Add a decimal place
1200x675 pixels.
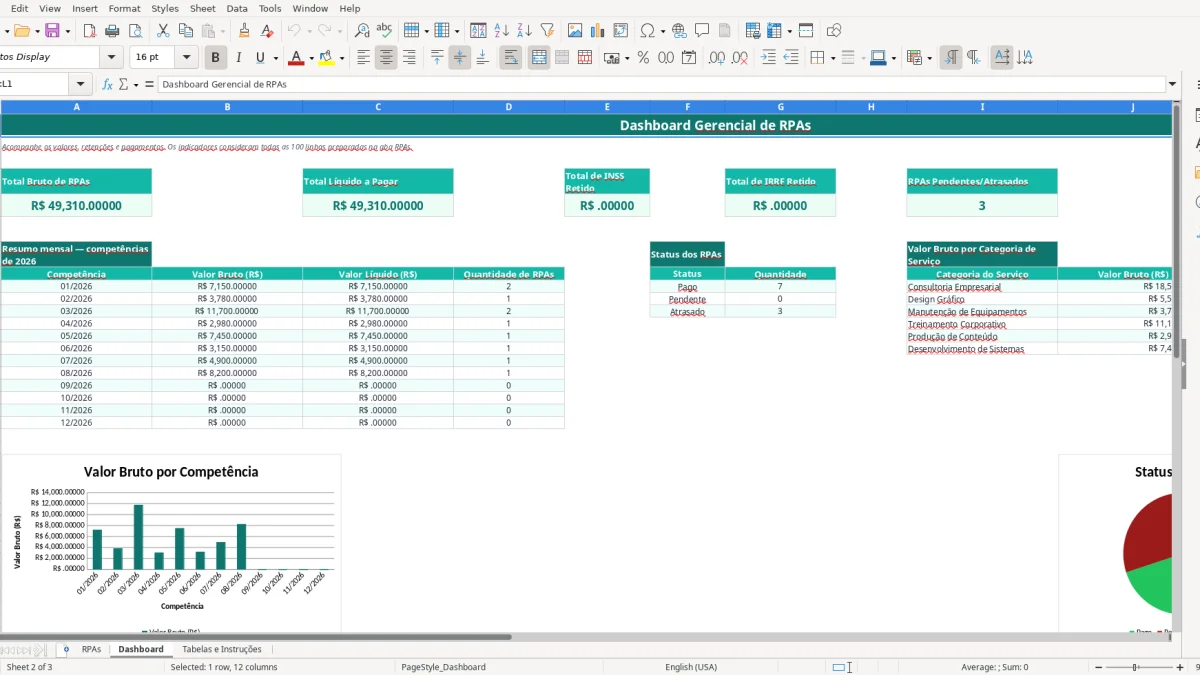[717, 58]
